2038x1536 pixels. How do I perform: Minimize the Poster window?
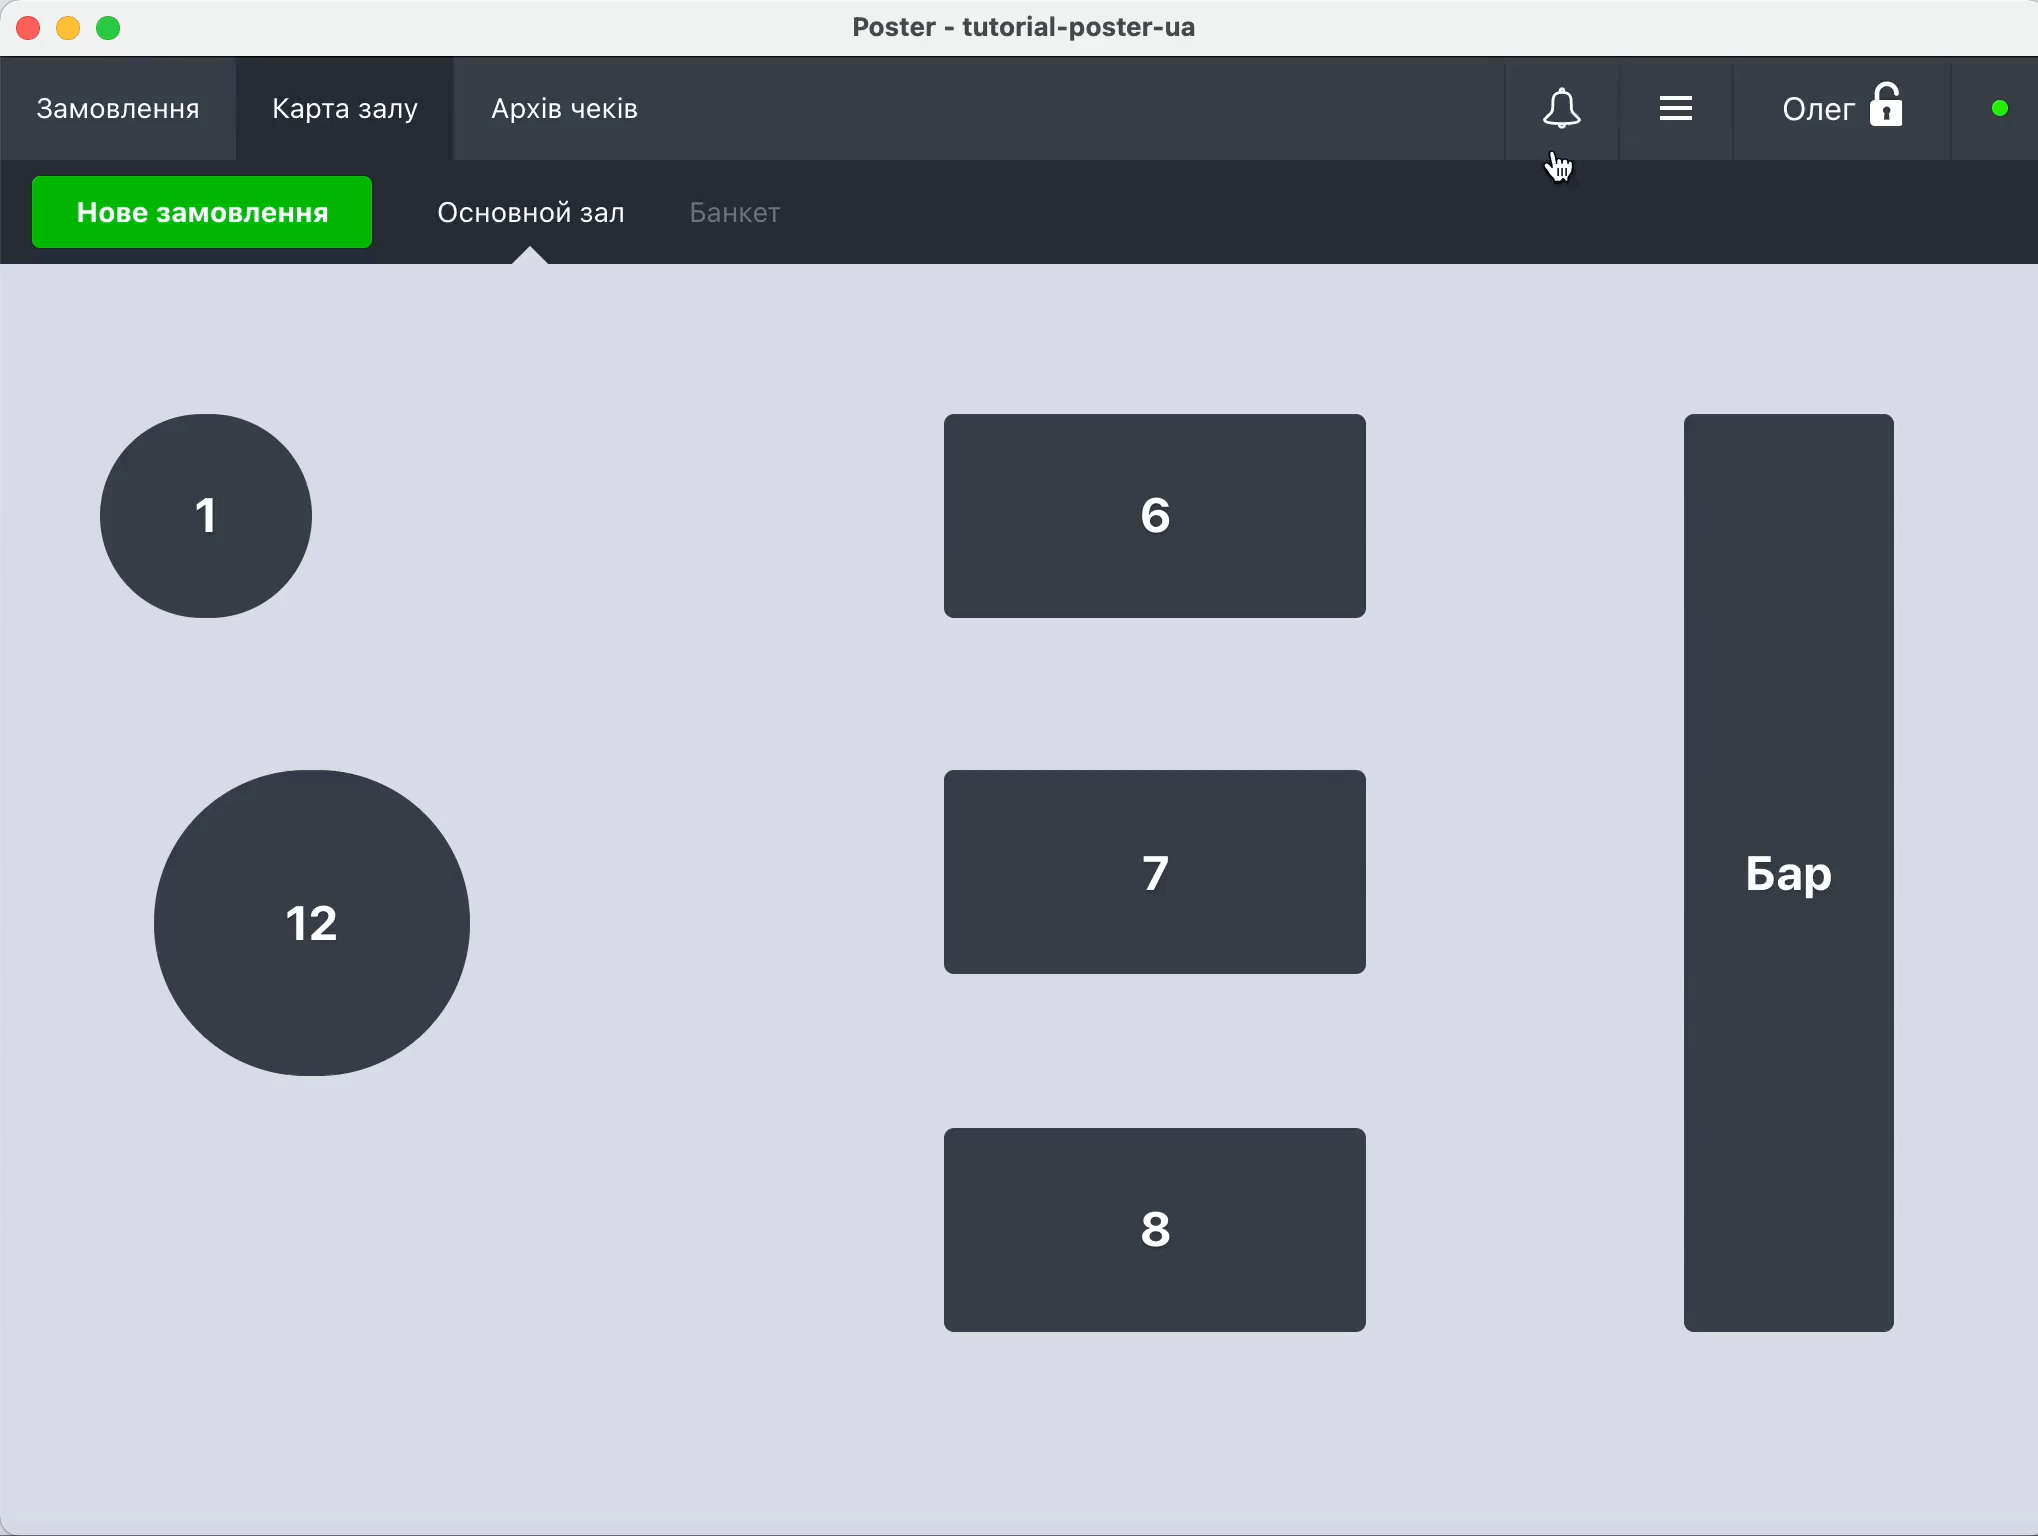click(68, 28)
